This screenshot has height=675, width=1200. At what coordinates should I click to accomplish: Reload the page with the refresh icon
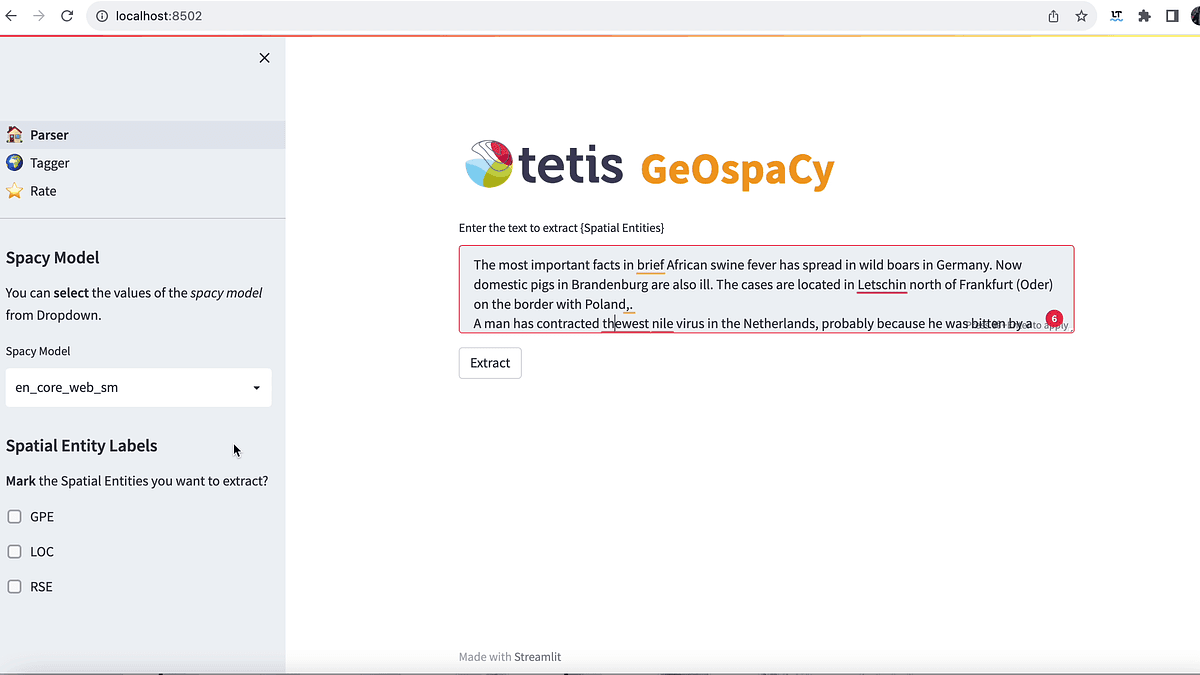click(x=67, y=16)
